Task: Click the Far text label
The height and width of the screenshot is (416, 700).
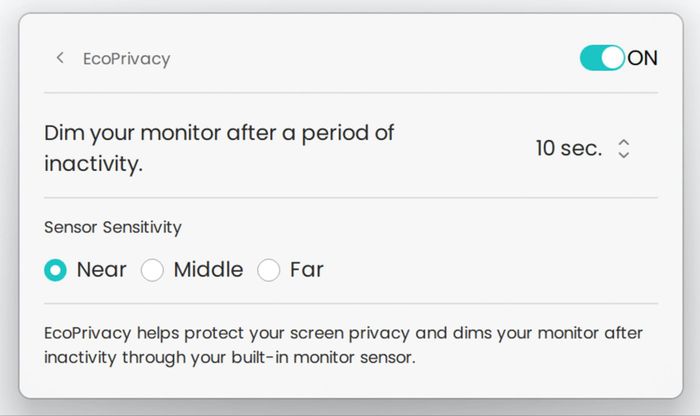Action: (307, 270)
